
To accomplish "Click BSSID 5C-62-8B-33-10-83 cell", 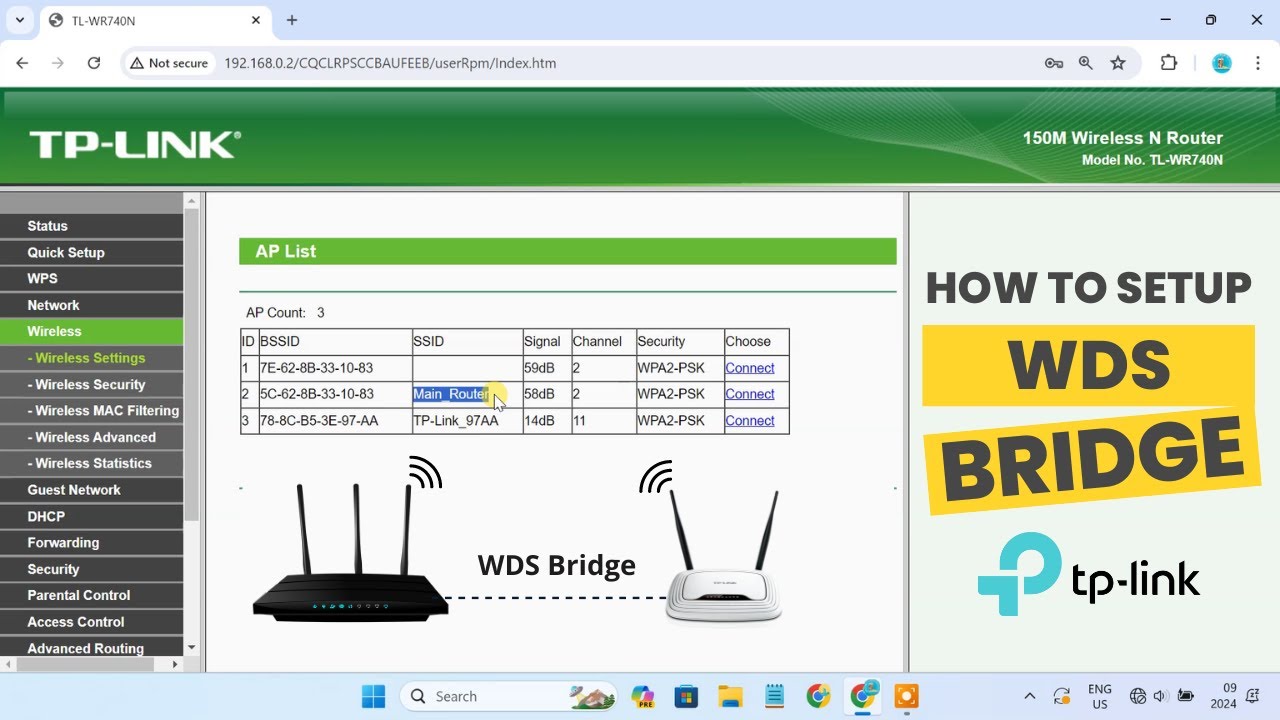I will tap(335, 394).
